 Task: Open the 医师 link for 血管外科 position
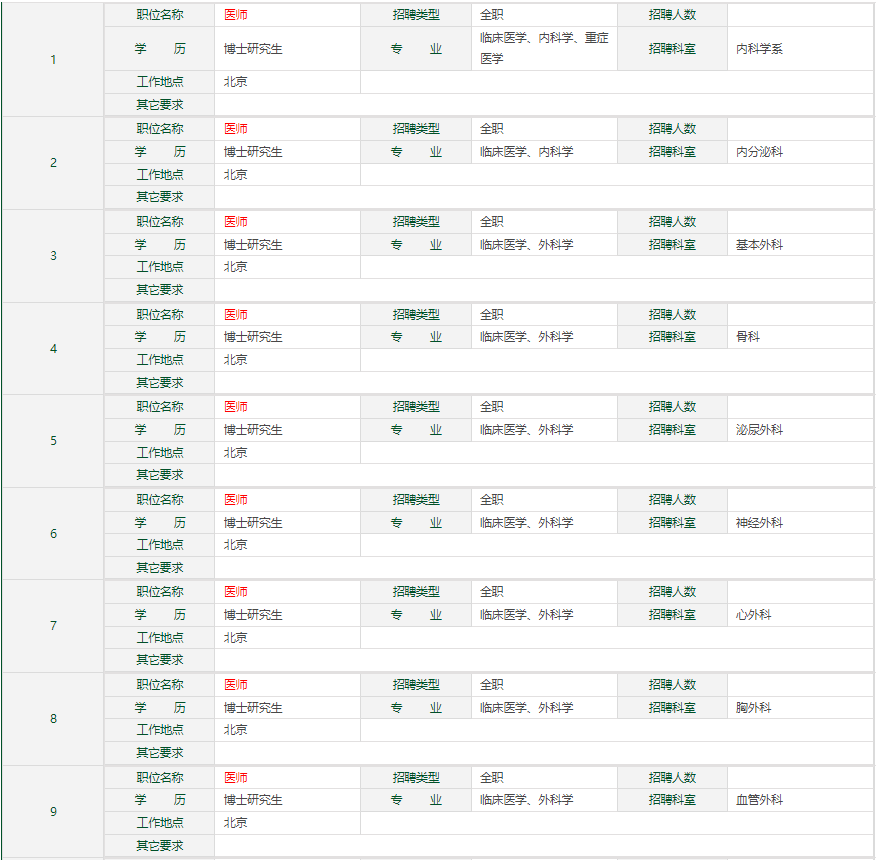tap(236, 778)
